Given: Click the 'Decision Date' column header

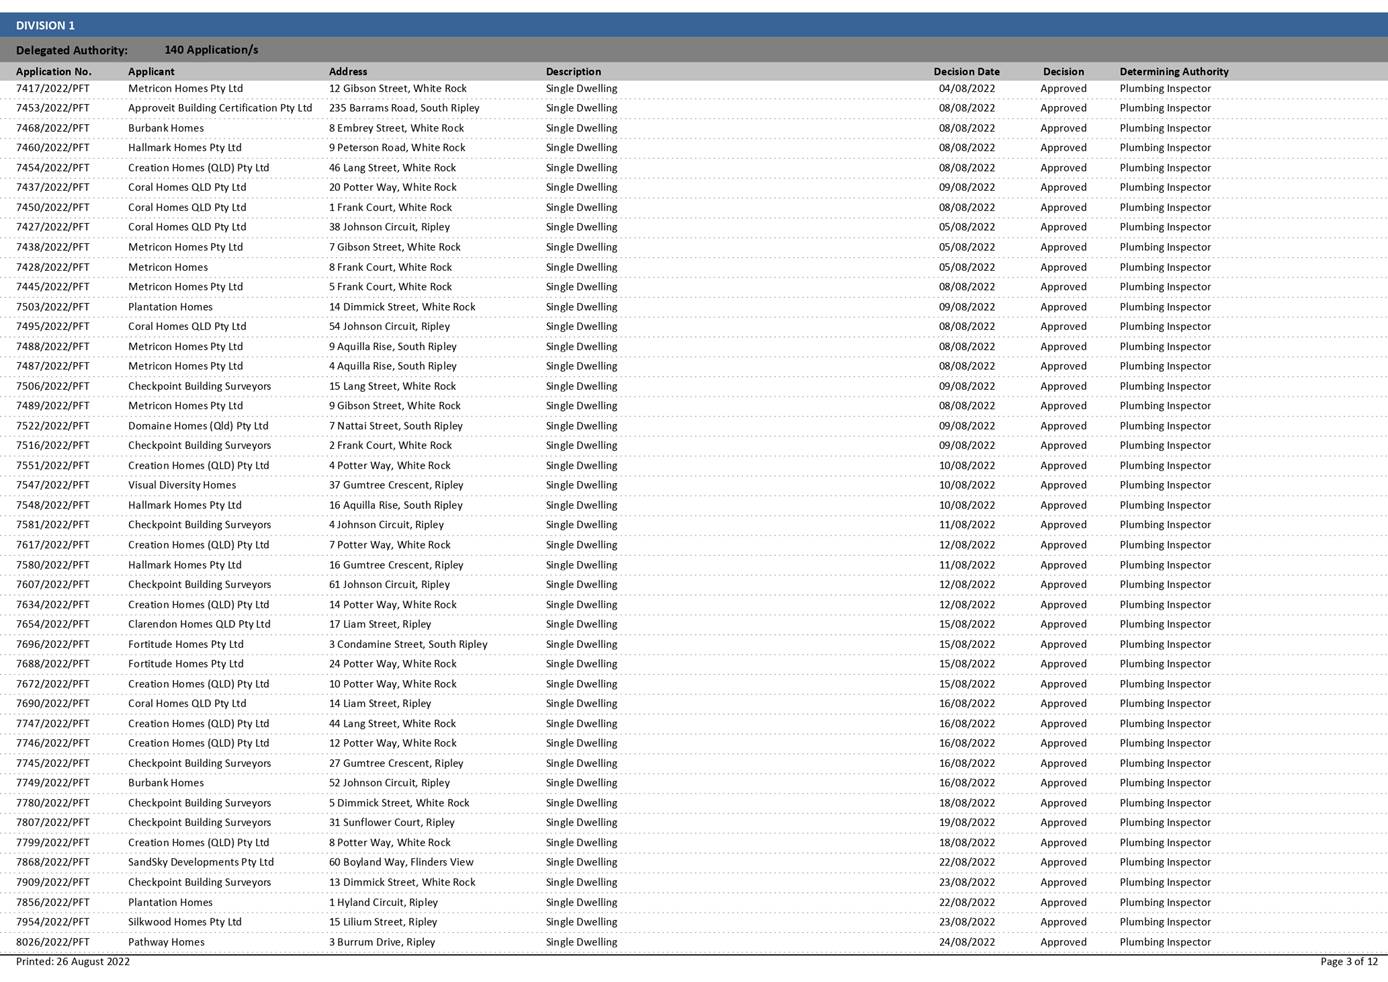Looking at the screenshot, I should [x=966, y=72].
